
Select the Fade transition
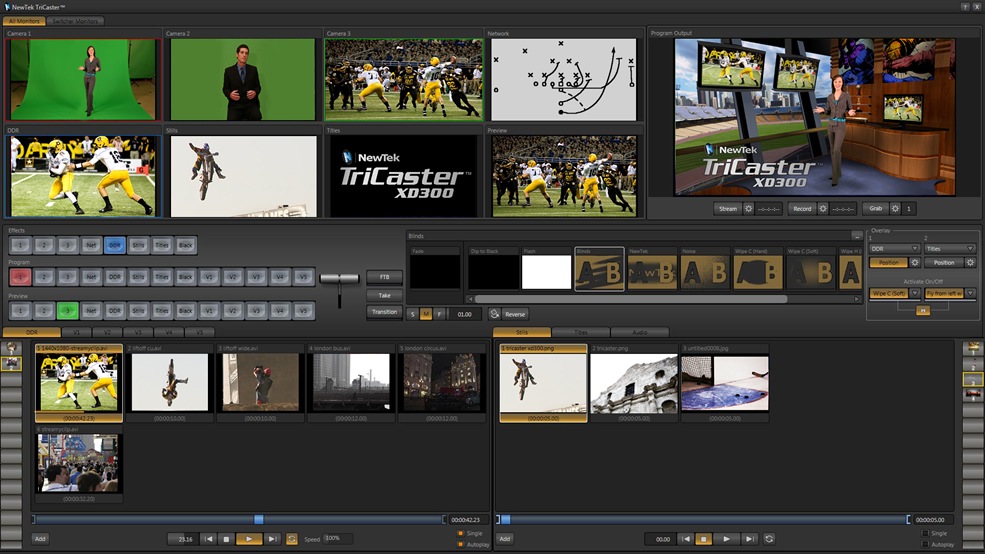point(435,269)
